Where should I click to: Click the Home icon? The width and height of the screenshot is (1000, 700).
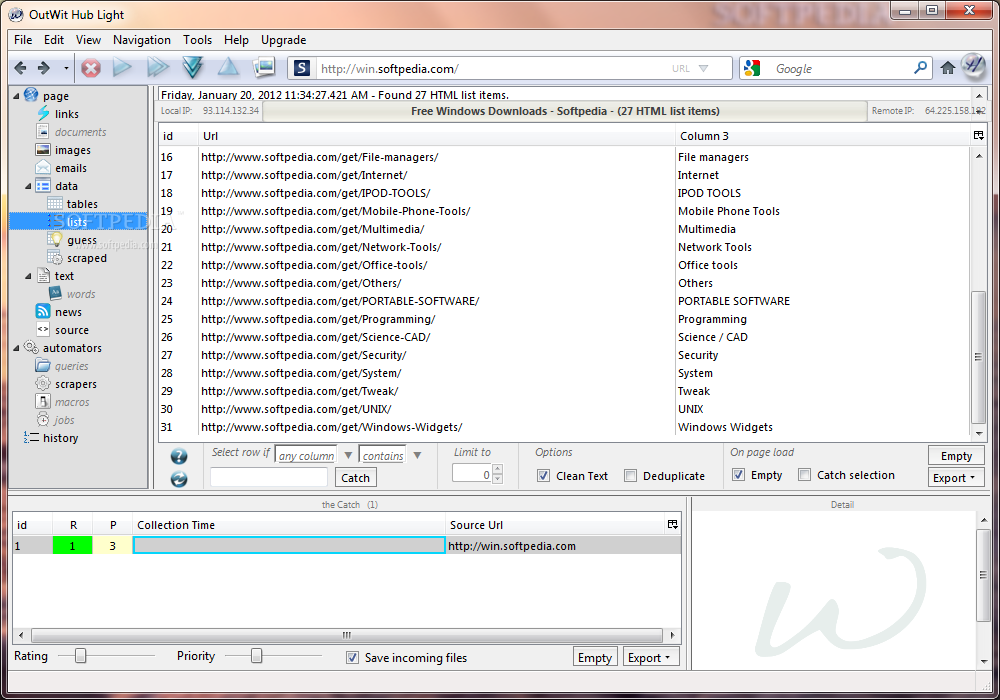pyautogui.click(x=948, y=68)
